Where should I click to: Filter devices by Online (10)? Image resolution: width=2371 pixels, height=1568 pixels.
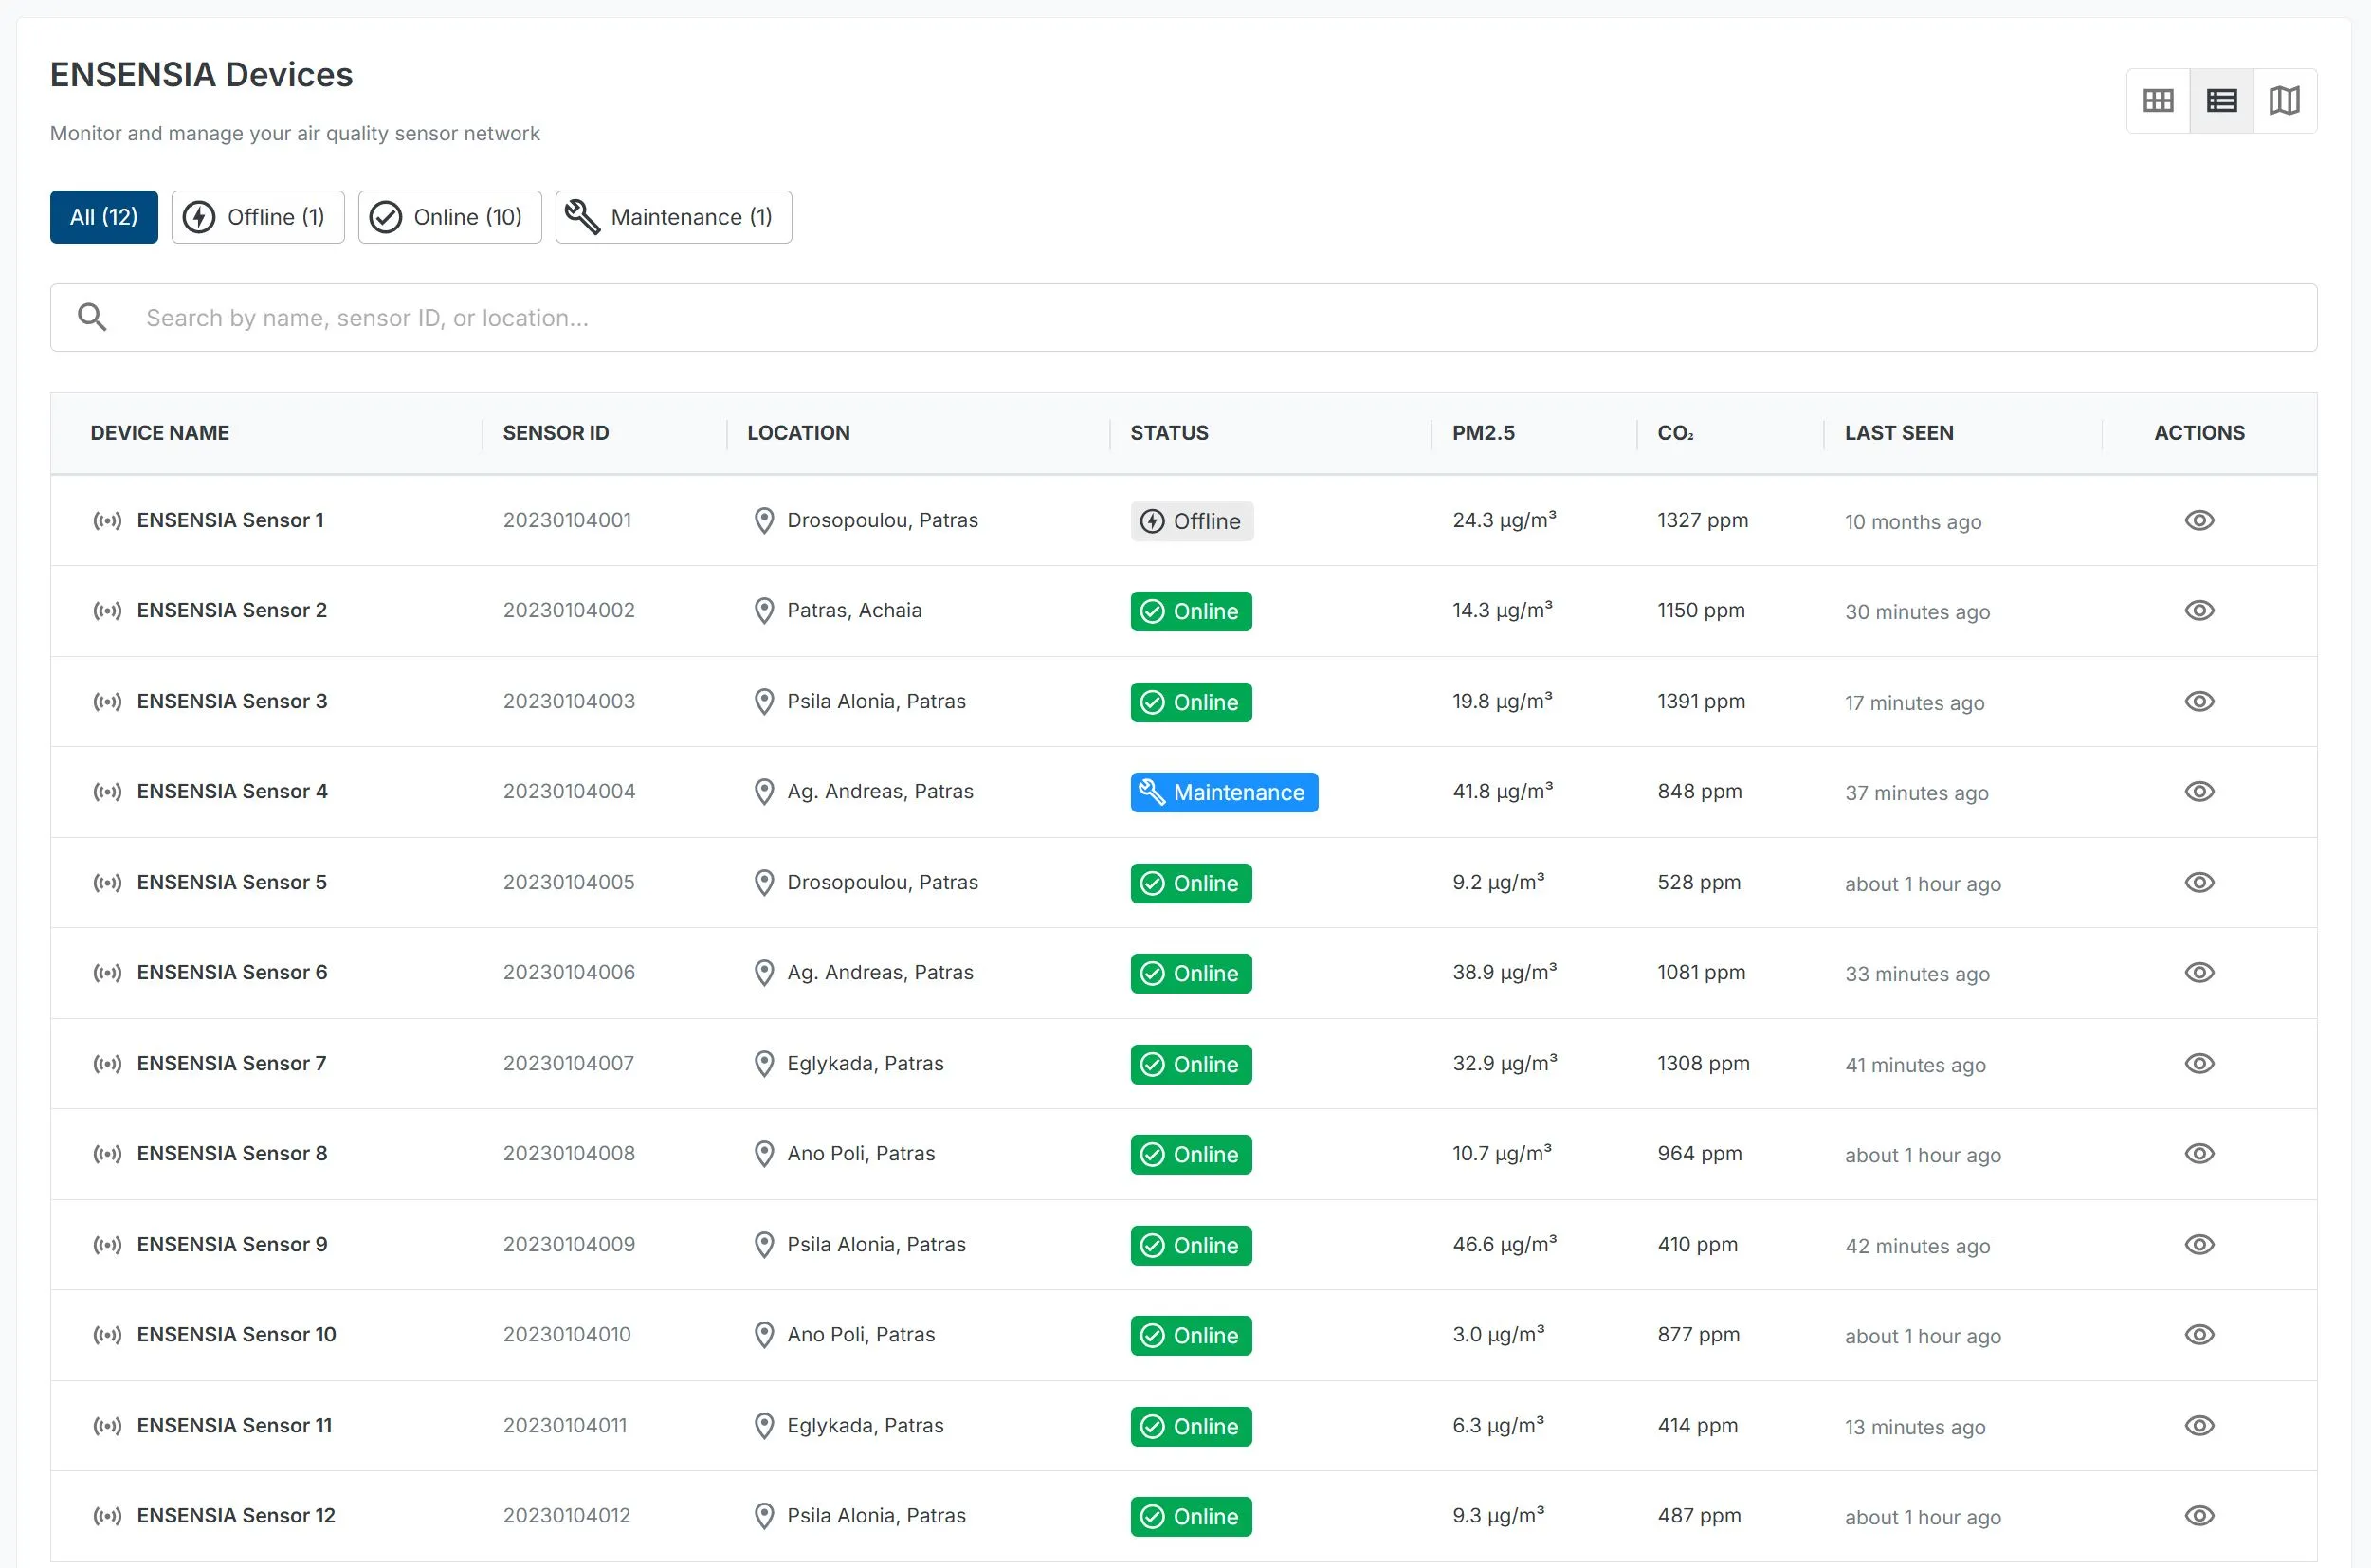coord(450,217)
